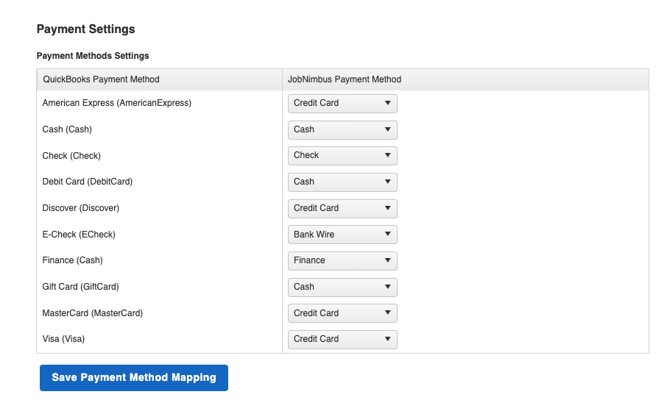Expand the Discover payment method dropdown
The height and width of the screenshot is (411, 670).
[342, 208]
